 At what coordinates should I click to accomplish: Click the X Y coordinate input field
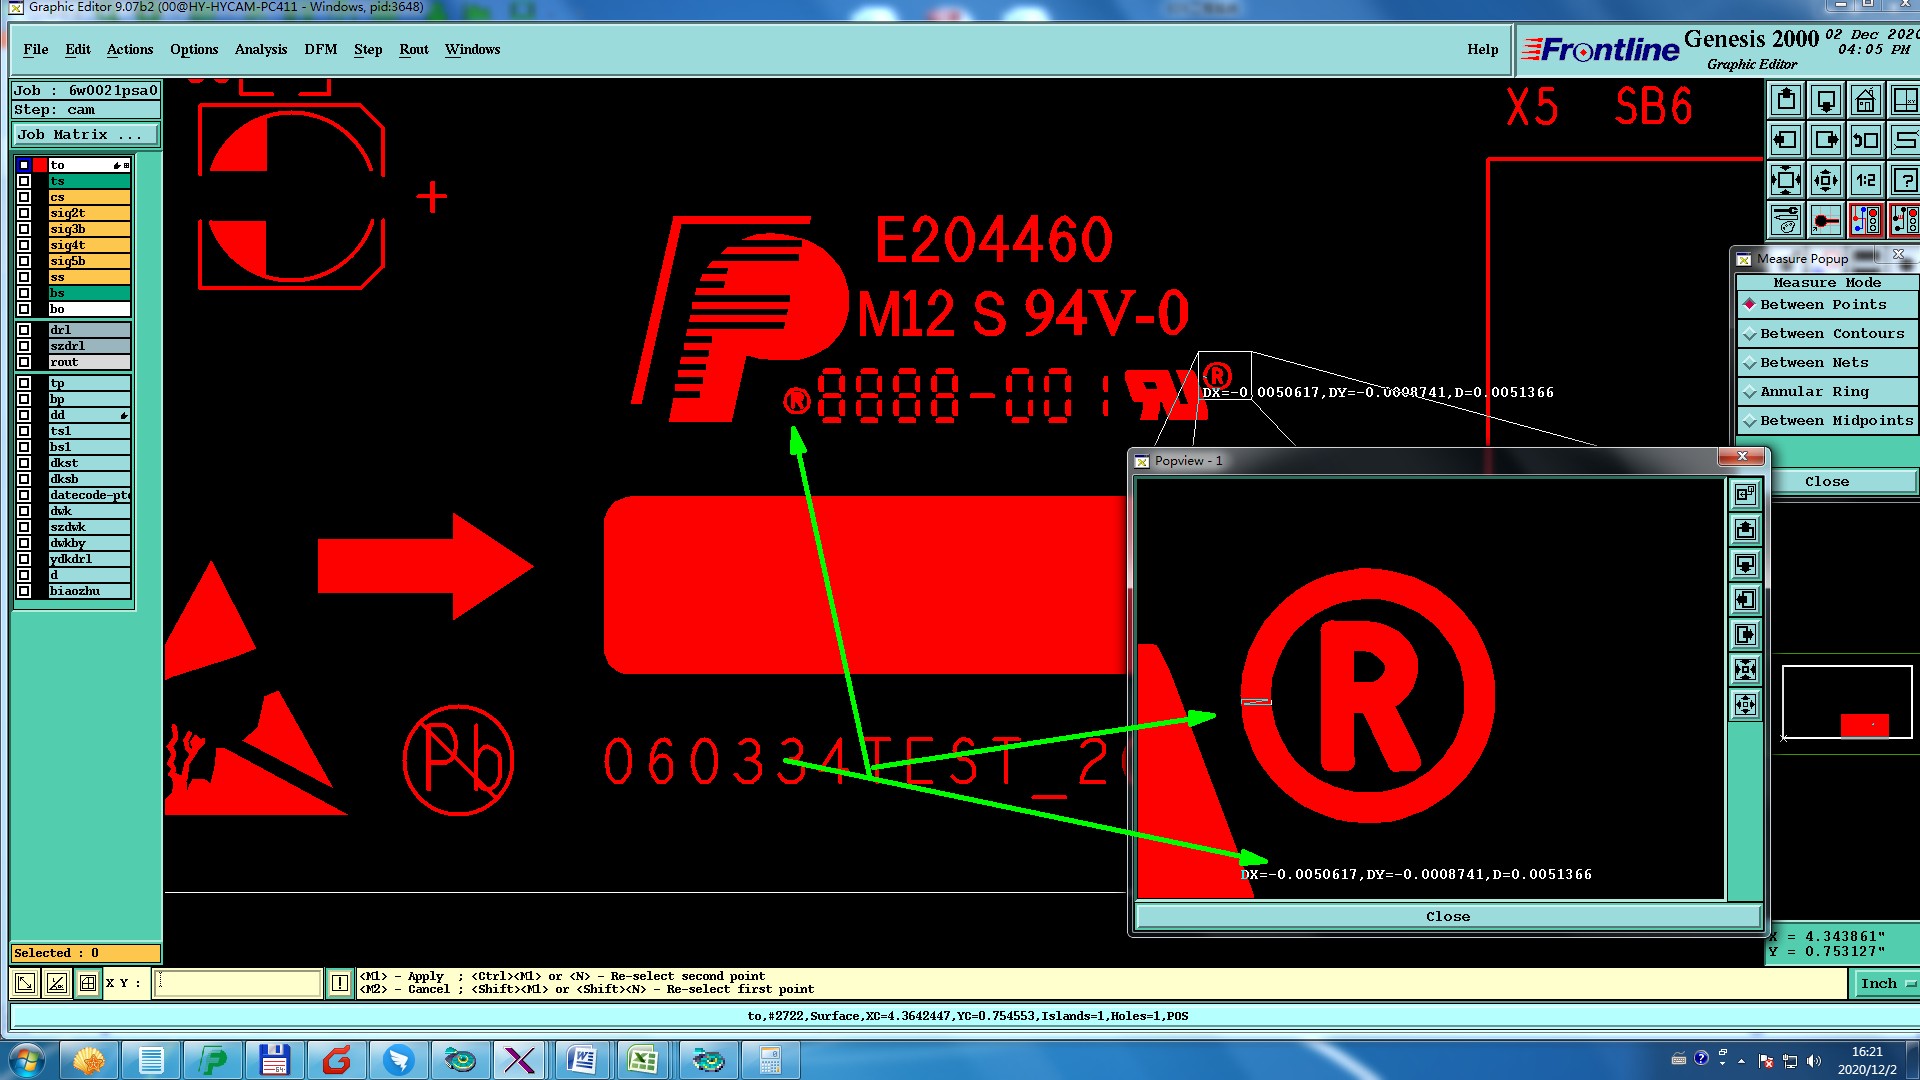238,984
